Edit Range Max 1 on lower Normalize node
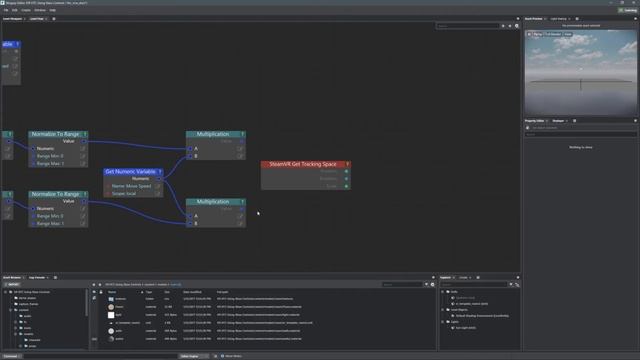Viewport: 640px width, 360px height. point(83,224)
